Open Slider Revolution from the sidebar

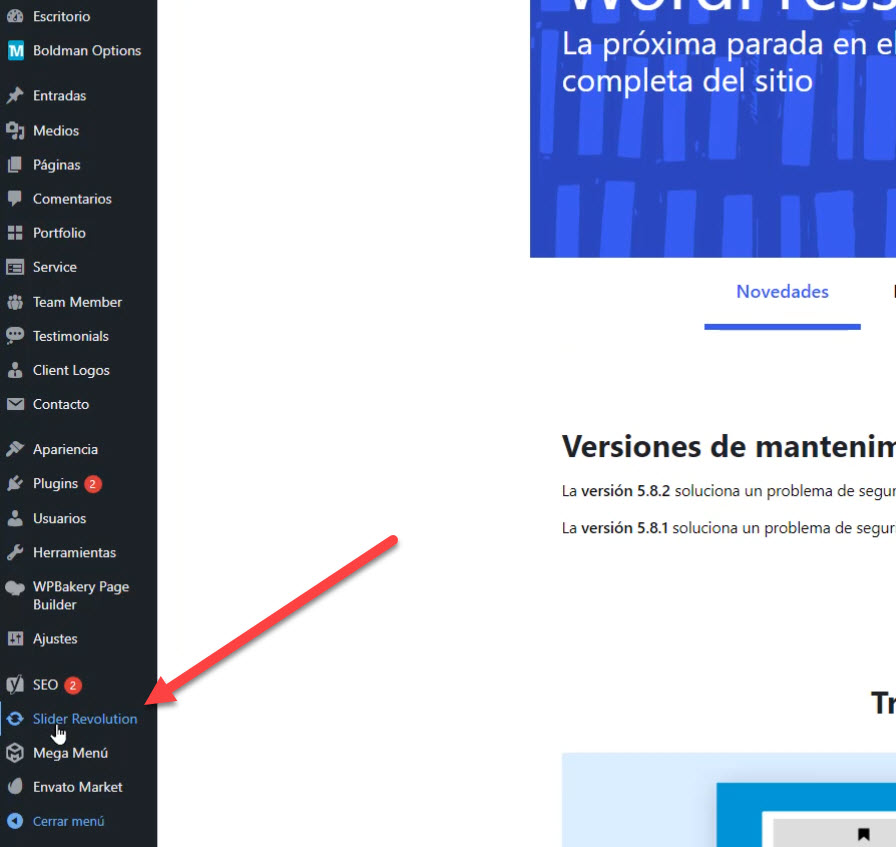coord(85,719)
